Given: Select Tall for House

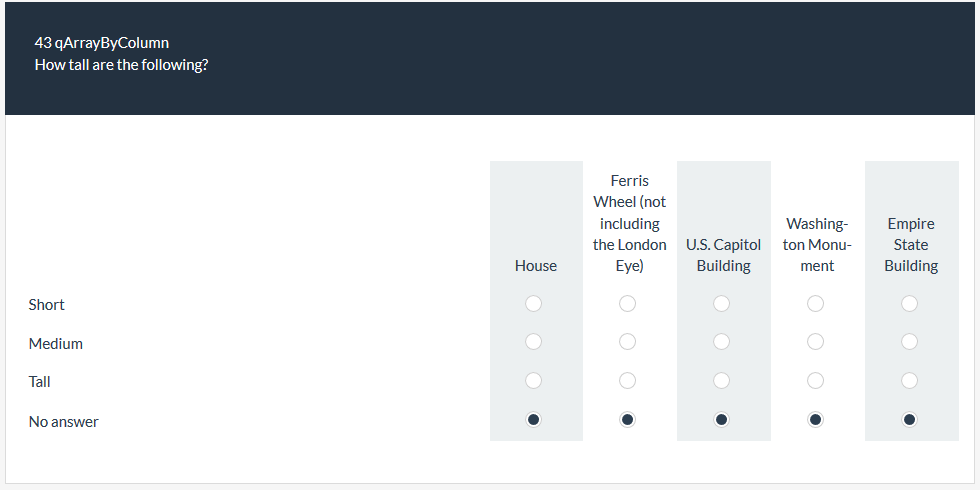Looking at the screenshot, I should (534, 380).
